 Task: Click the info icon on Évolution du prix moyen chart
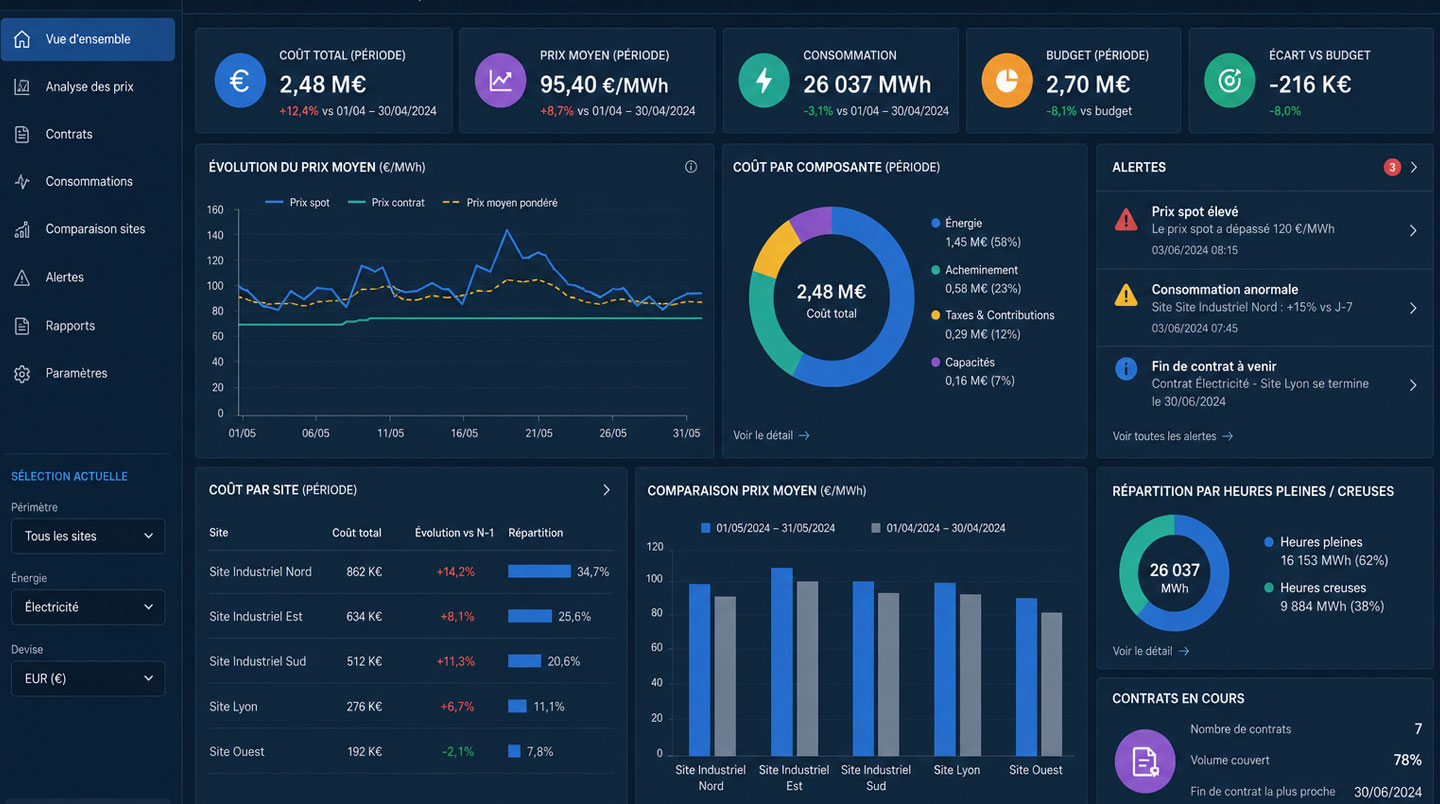click(691, 167)
